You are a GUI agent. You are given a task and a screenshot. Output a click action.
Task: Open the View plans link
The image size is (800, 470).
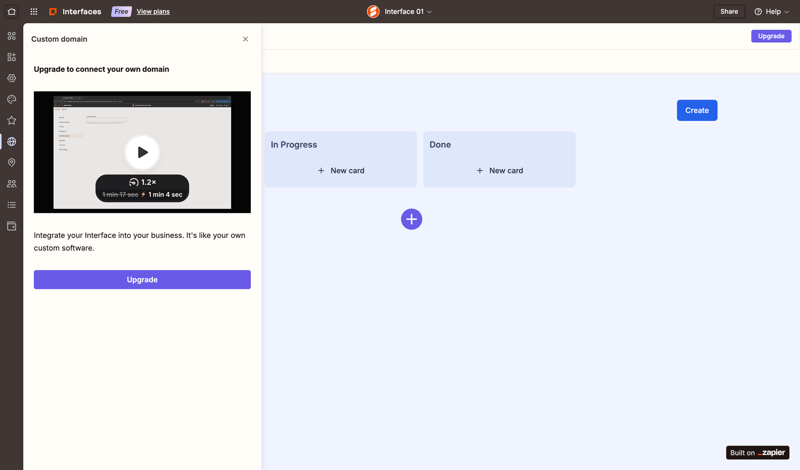tap(153, 11)
